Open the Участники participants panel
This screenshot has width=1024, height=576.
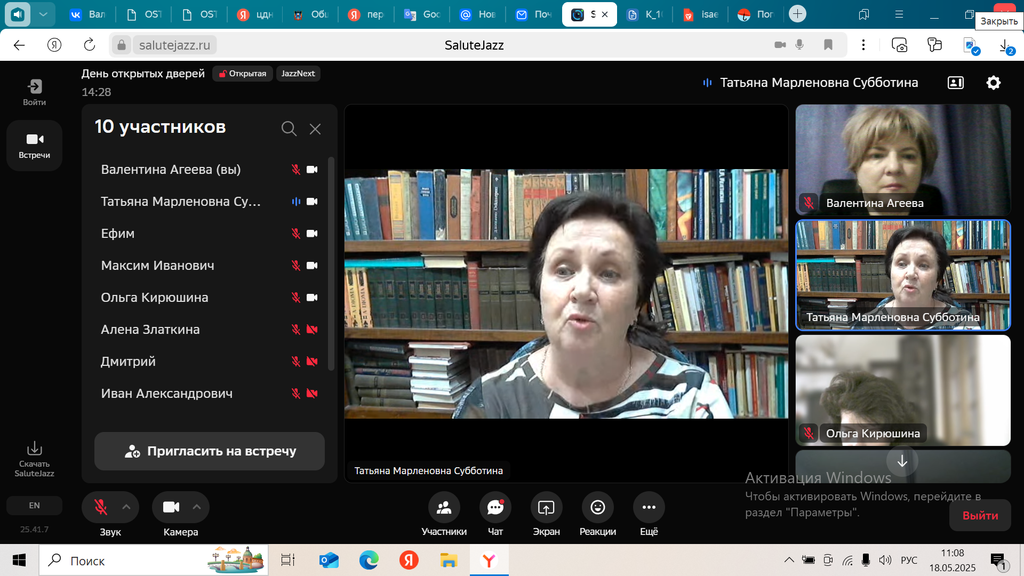point(443,508)
